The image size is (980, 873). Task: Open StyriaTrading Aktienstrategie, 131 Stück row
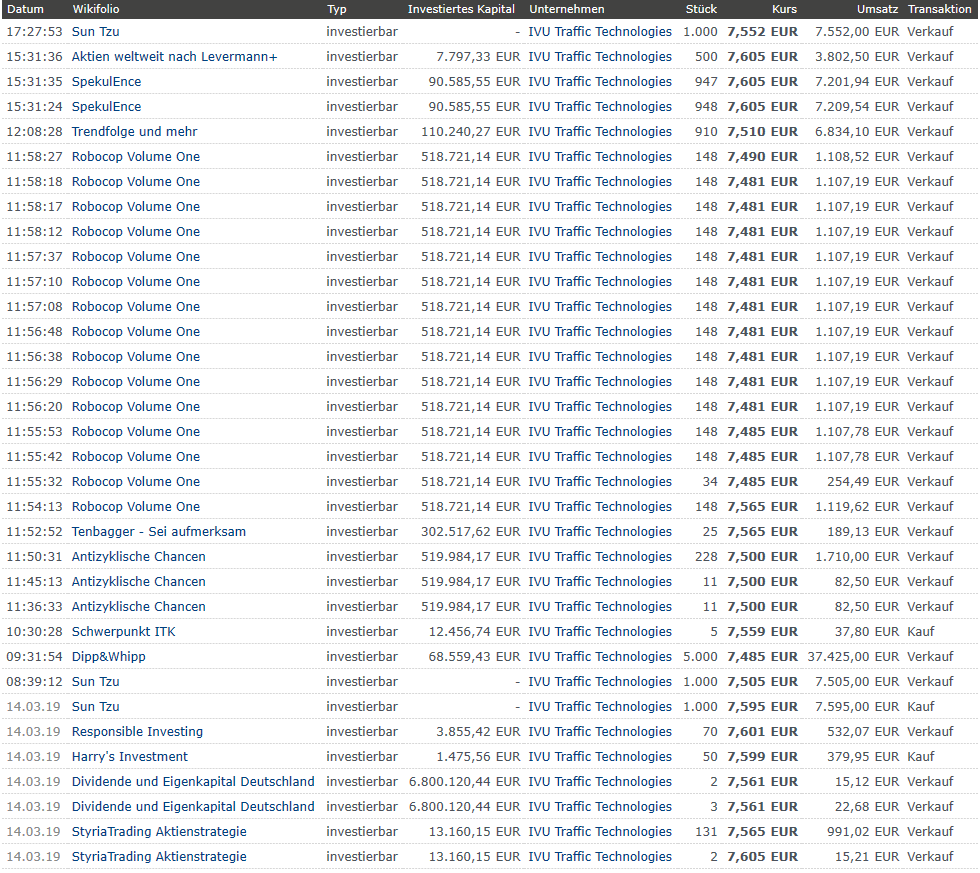click(159, 832)
